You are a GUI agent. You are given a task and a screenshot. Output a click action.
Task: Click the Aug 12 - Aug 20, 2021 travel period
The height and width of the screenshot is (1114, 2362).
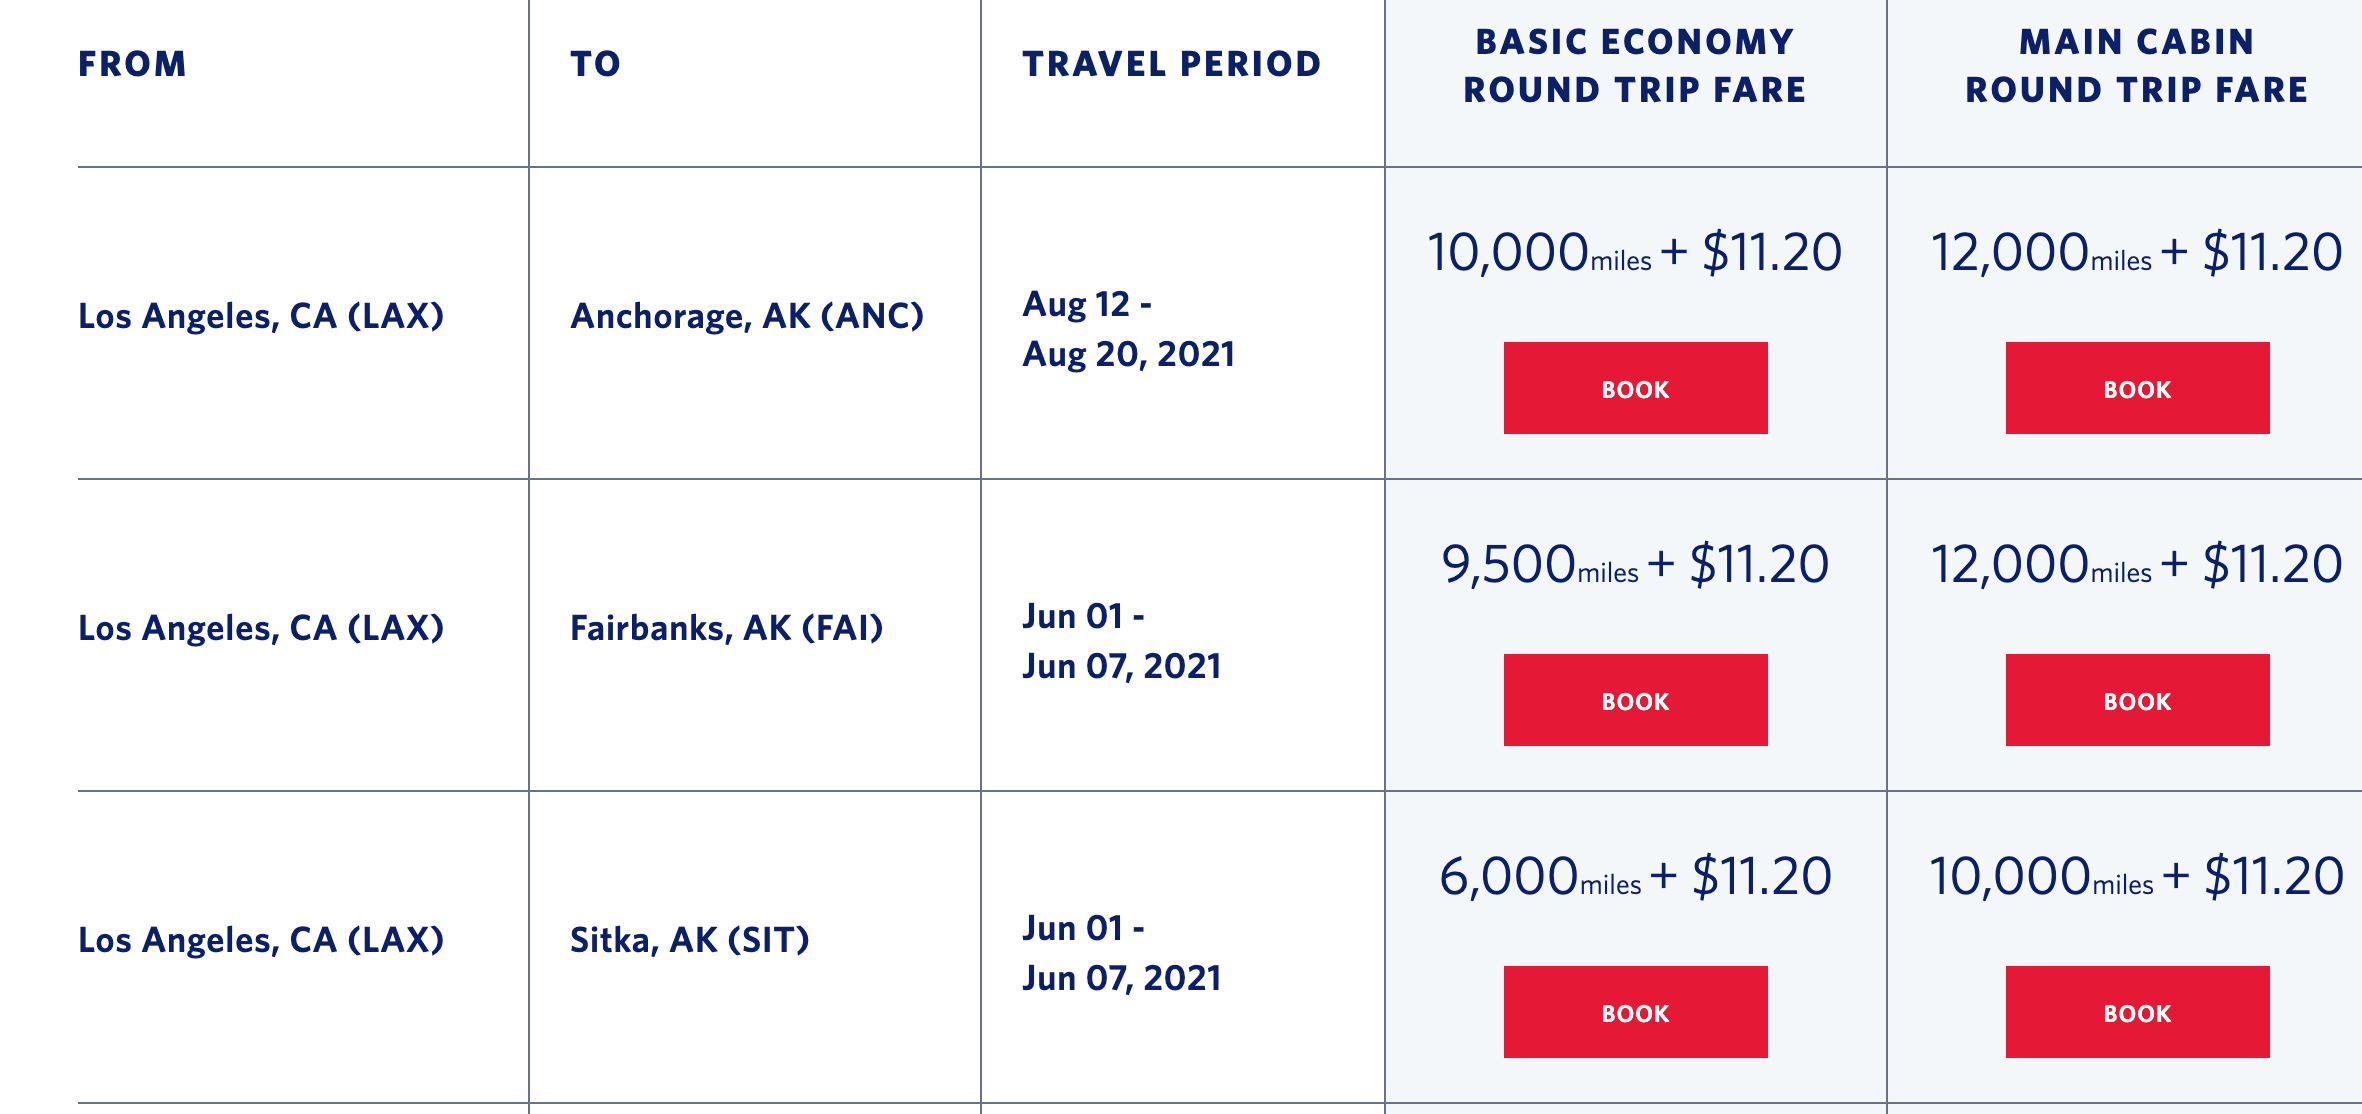[x=1128, y=329]
